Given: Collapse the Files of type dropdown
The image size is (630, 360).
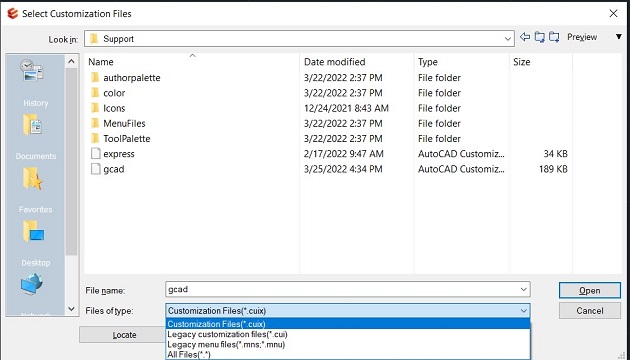Looking at the screenshot, I should pos(524,311).
